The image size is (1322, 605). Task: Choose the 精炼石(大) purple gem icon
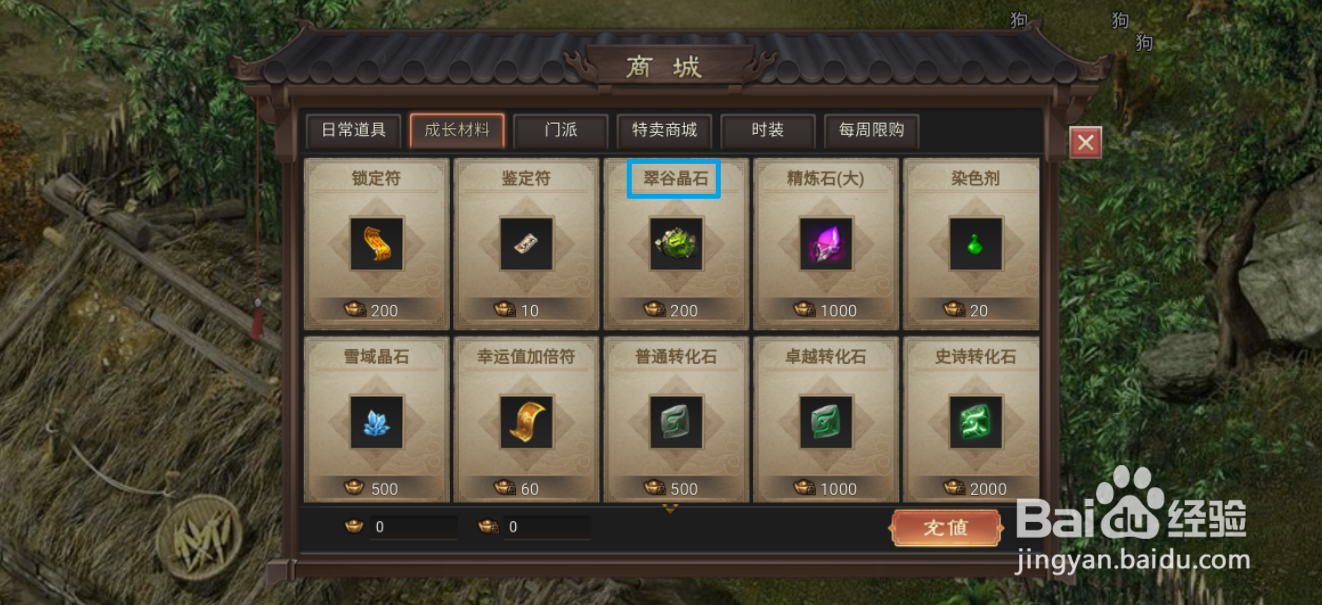pos(826,244)
